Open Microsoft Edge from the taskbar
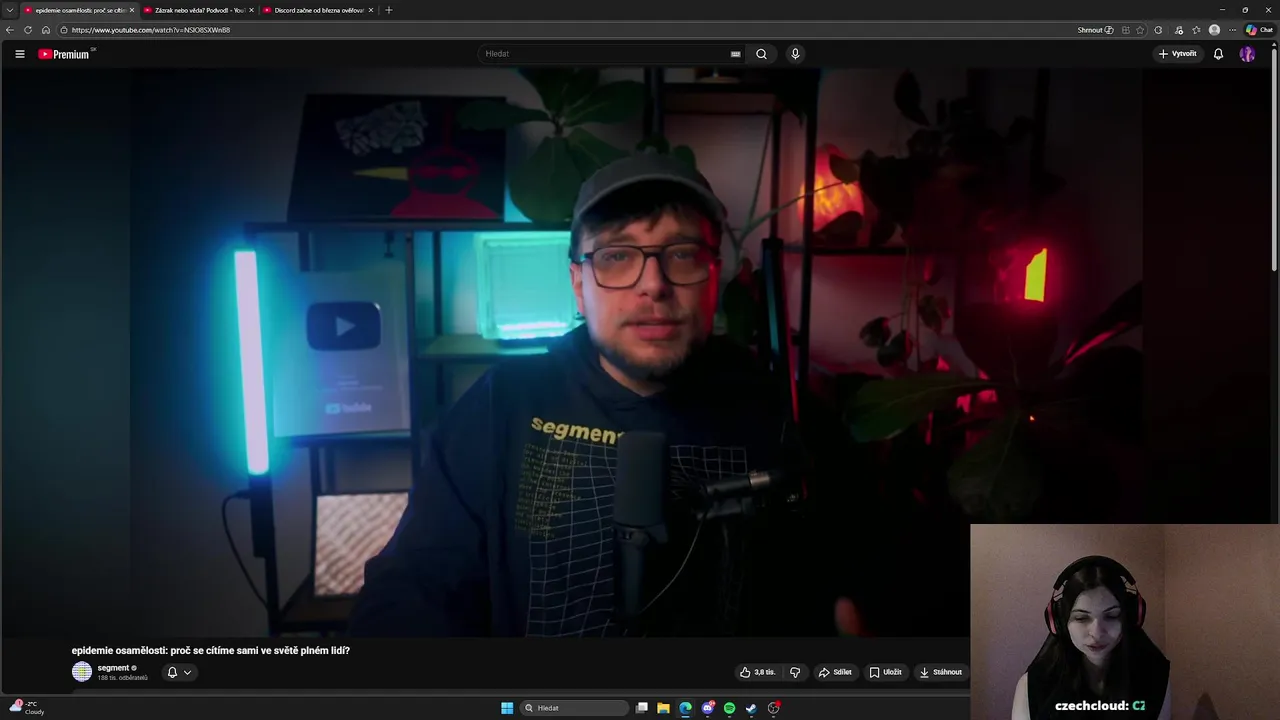 [685, 708]
